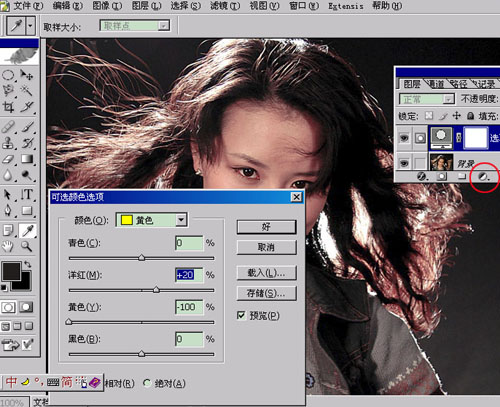This screenshot has width=500, height=407.
Task: Select the Brush tool
Action: tap(27, 127)
